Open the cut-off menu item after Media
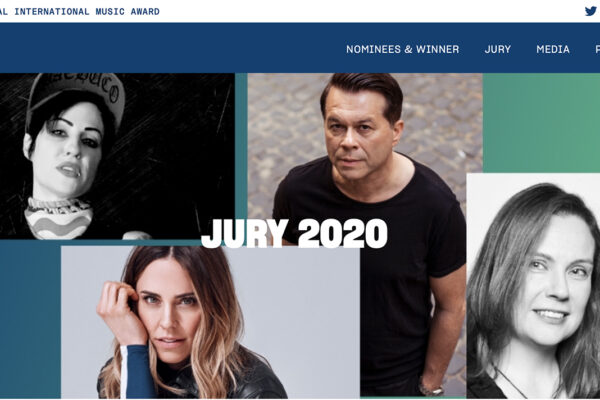 coord(597,49)
